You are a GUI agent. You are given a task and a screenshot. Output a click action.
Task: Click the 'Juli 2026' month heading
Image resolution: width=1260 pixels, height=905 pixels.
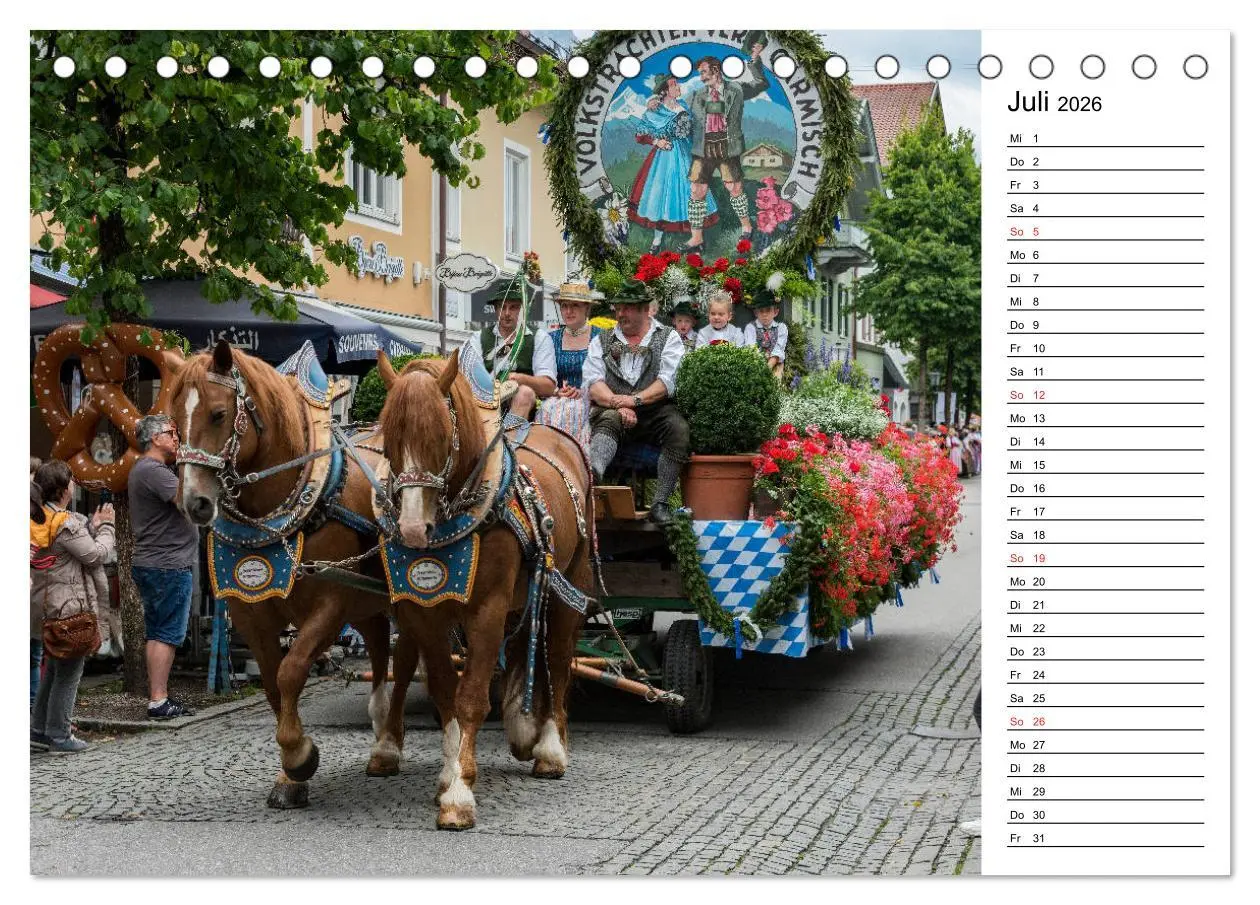(x=1054, y=102)
